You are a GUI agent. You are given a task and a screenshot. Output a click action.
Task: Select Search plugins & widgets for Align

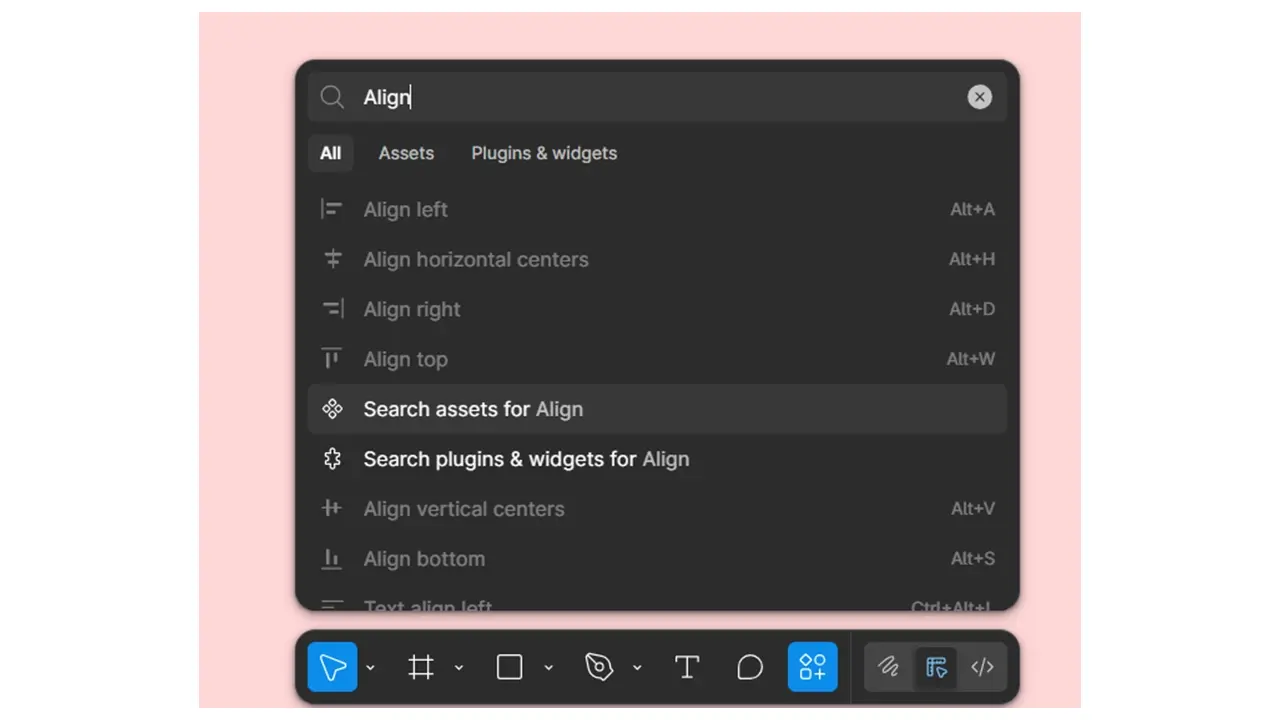657,459
